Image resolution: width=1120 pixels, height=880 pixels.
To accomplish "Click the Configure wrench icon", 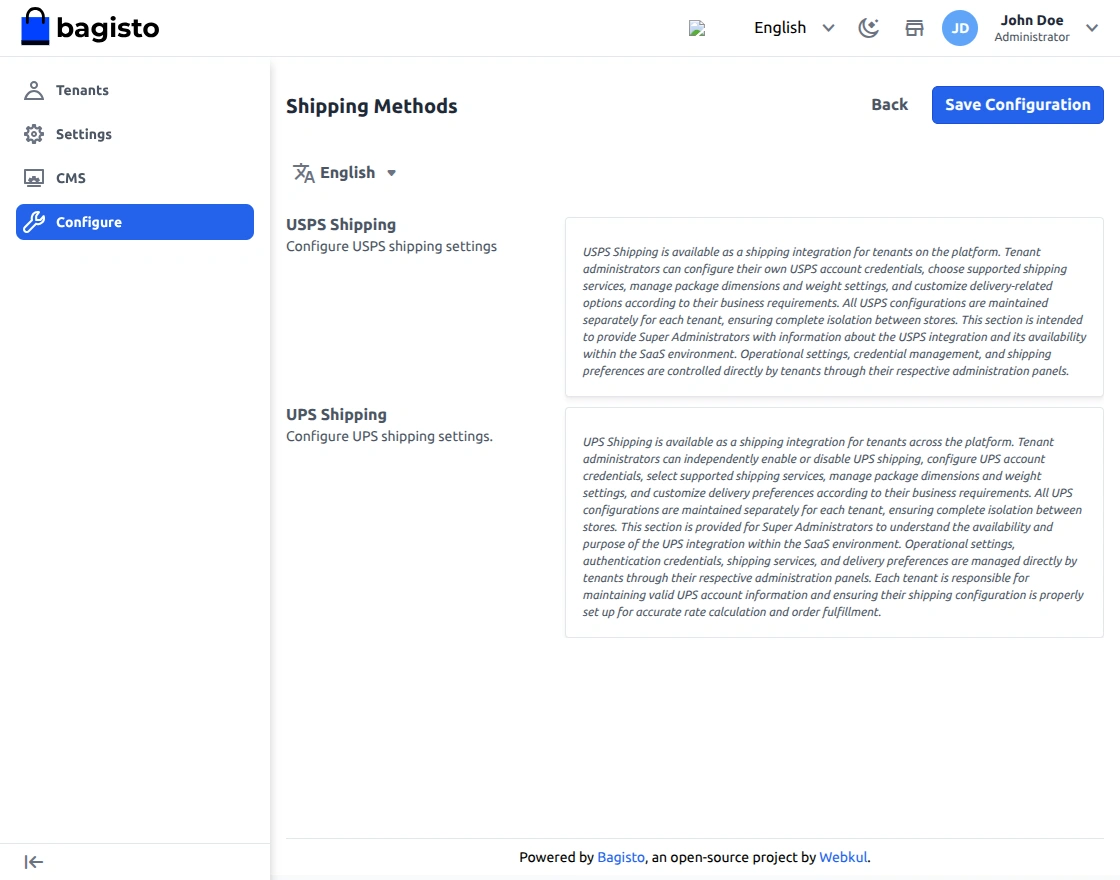I will 34,222.
